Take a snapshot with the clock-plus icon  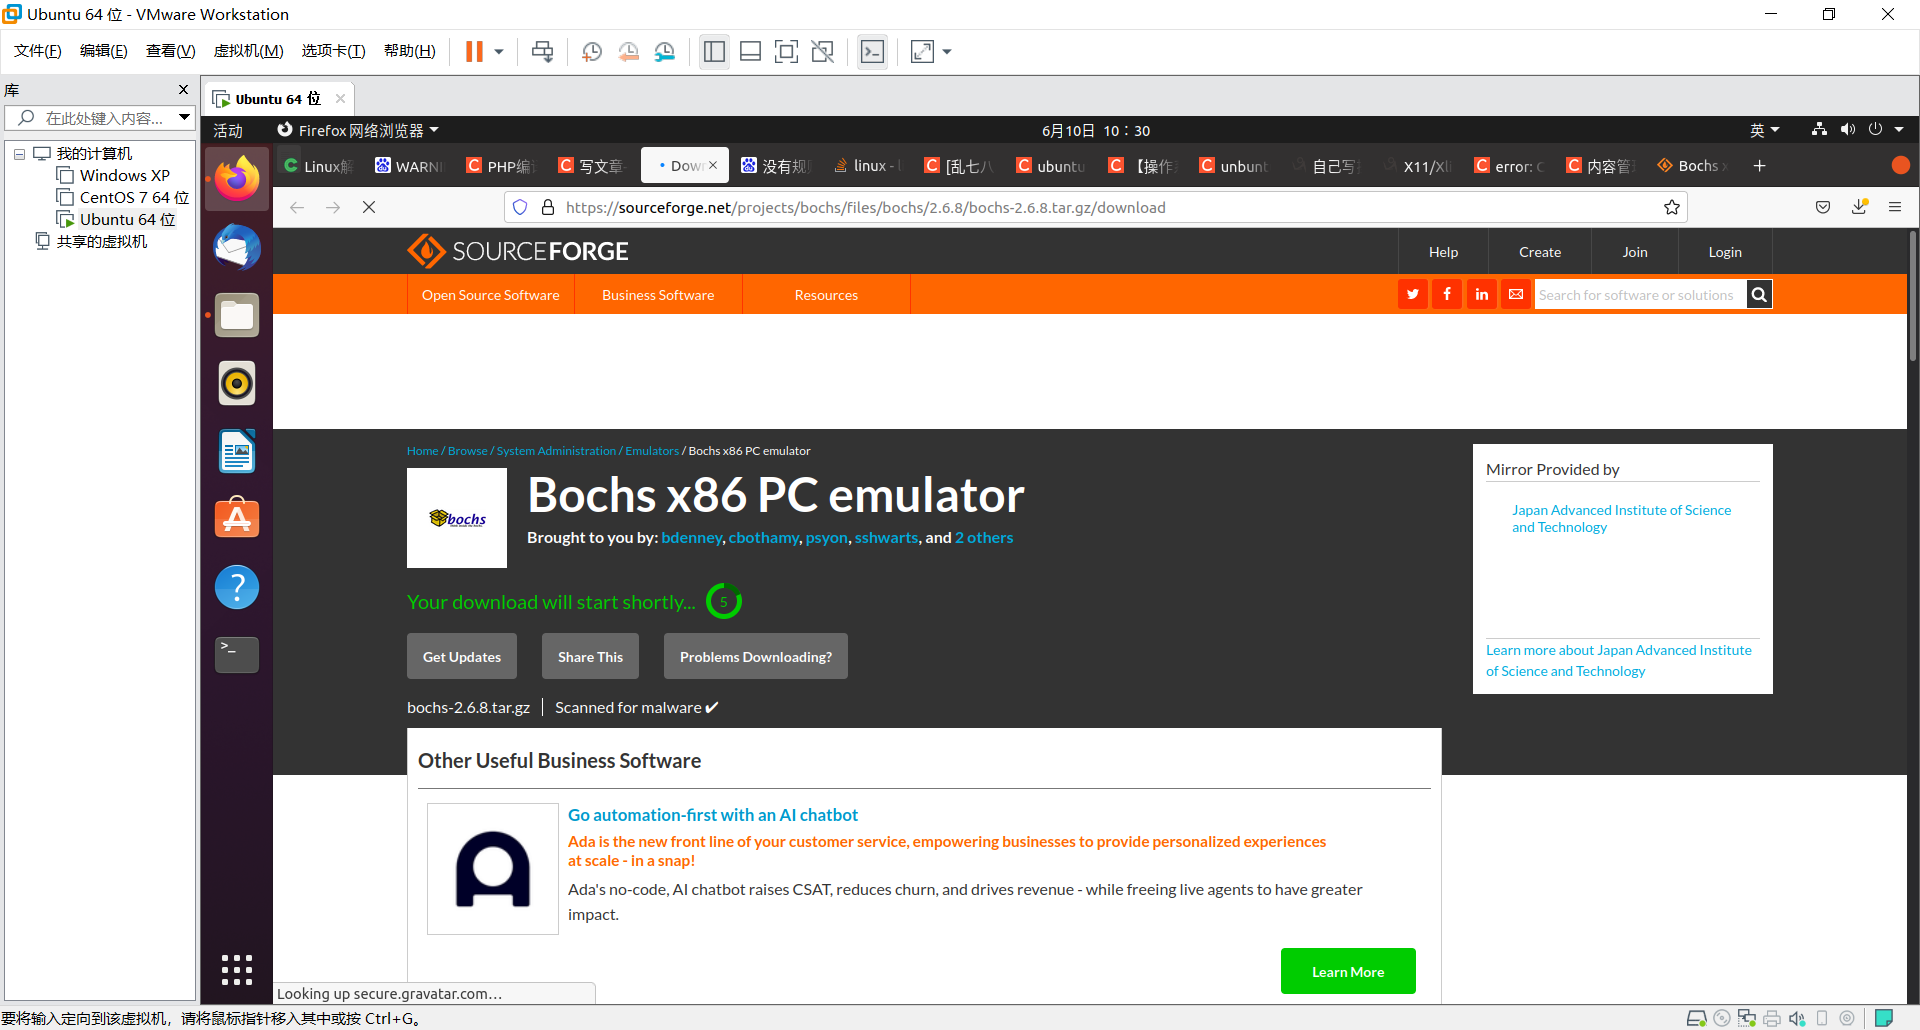pos(592,52)
